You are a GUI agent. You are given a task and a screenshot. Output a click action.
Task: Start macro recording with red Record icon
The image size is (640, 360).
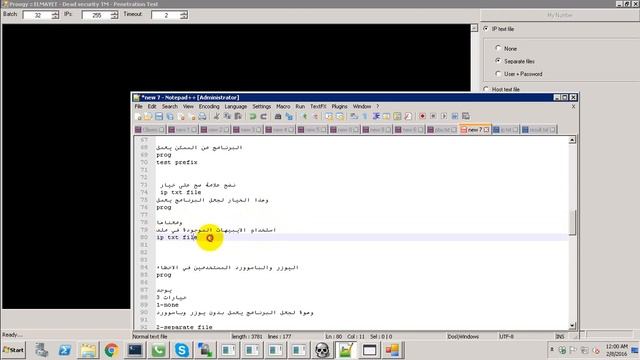[x=422, y=117]
